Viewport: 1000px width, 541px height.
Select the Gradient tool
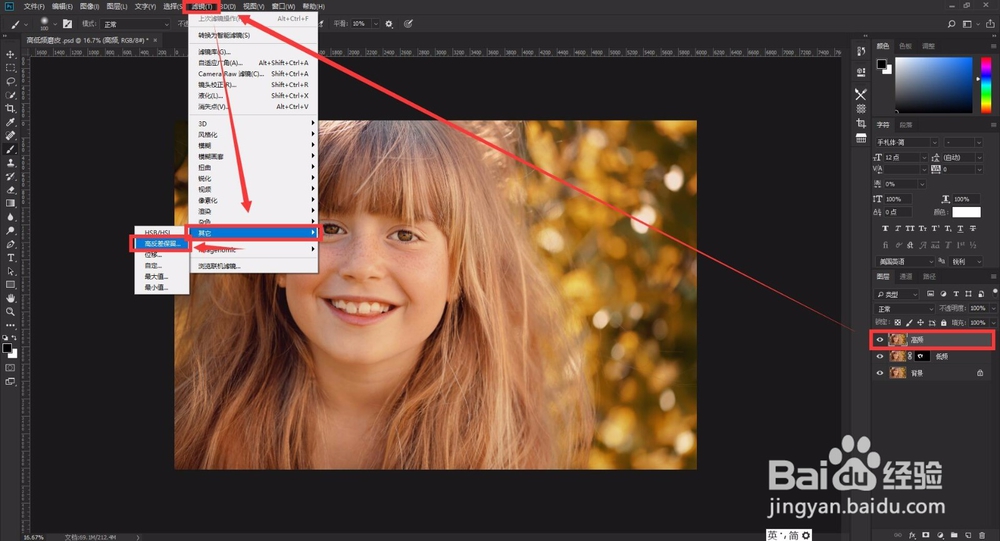tap(10, 204)
